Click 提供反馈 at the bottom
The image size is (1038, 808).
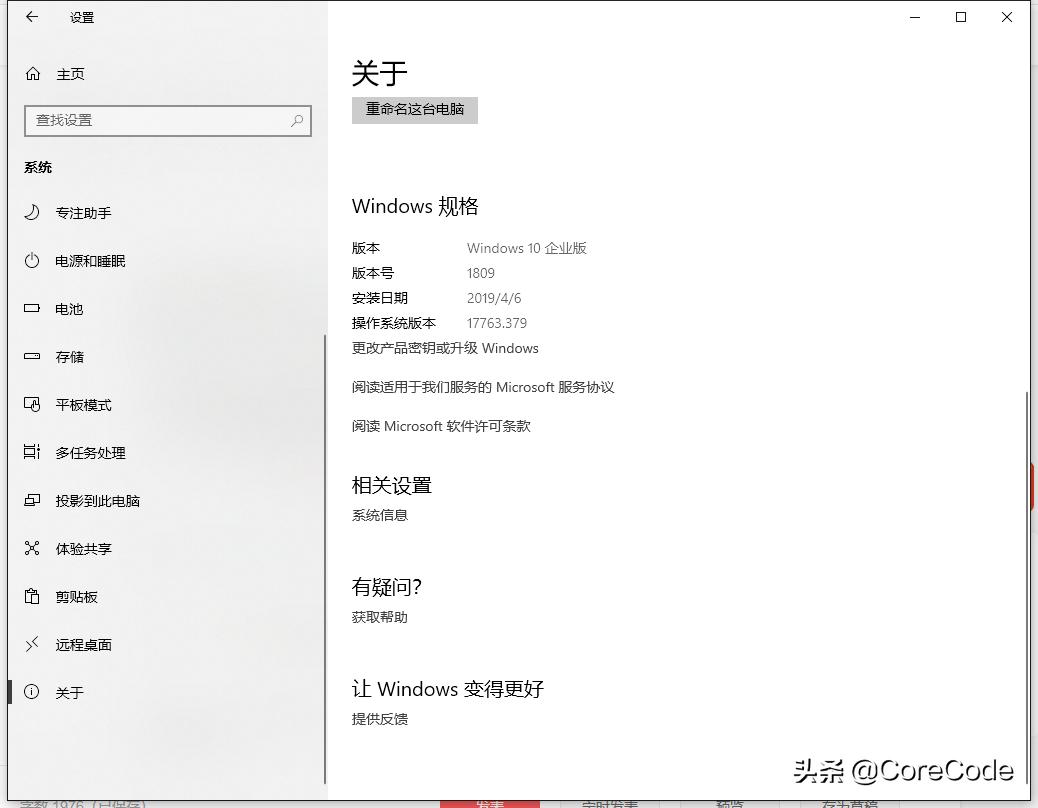379,719
